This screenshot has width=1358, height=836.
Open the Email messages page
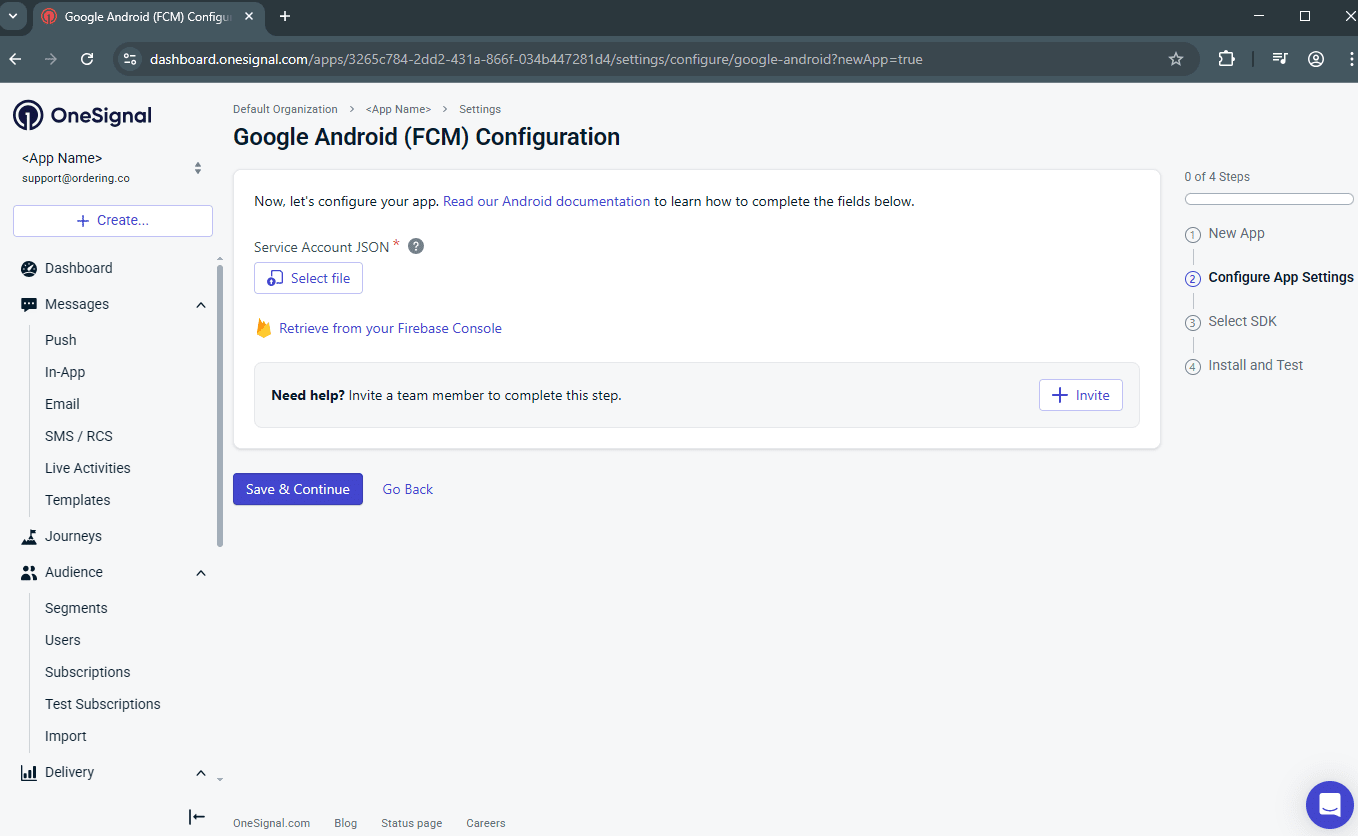click(x=62, y=404)
